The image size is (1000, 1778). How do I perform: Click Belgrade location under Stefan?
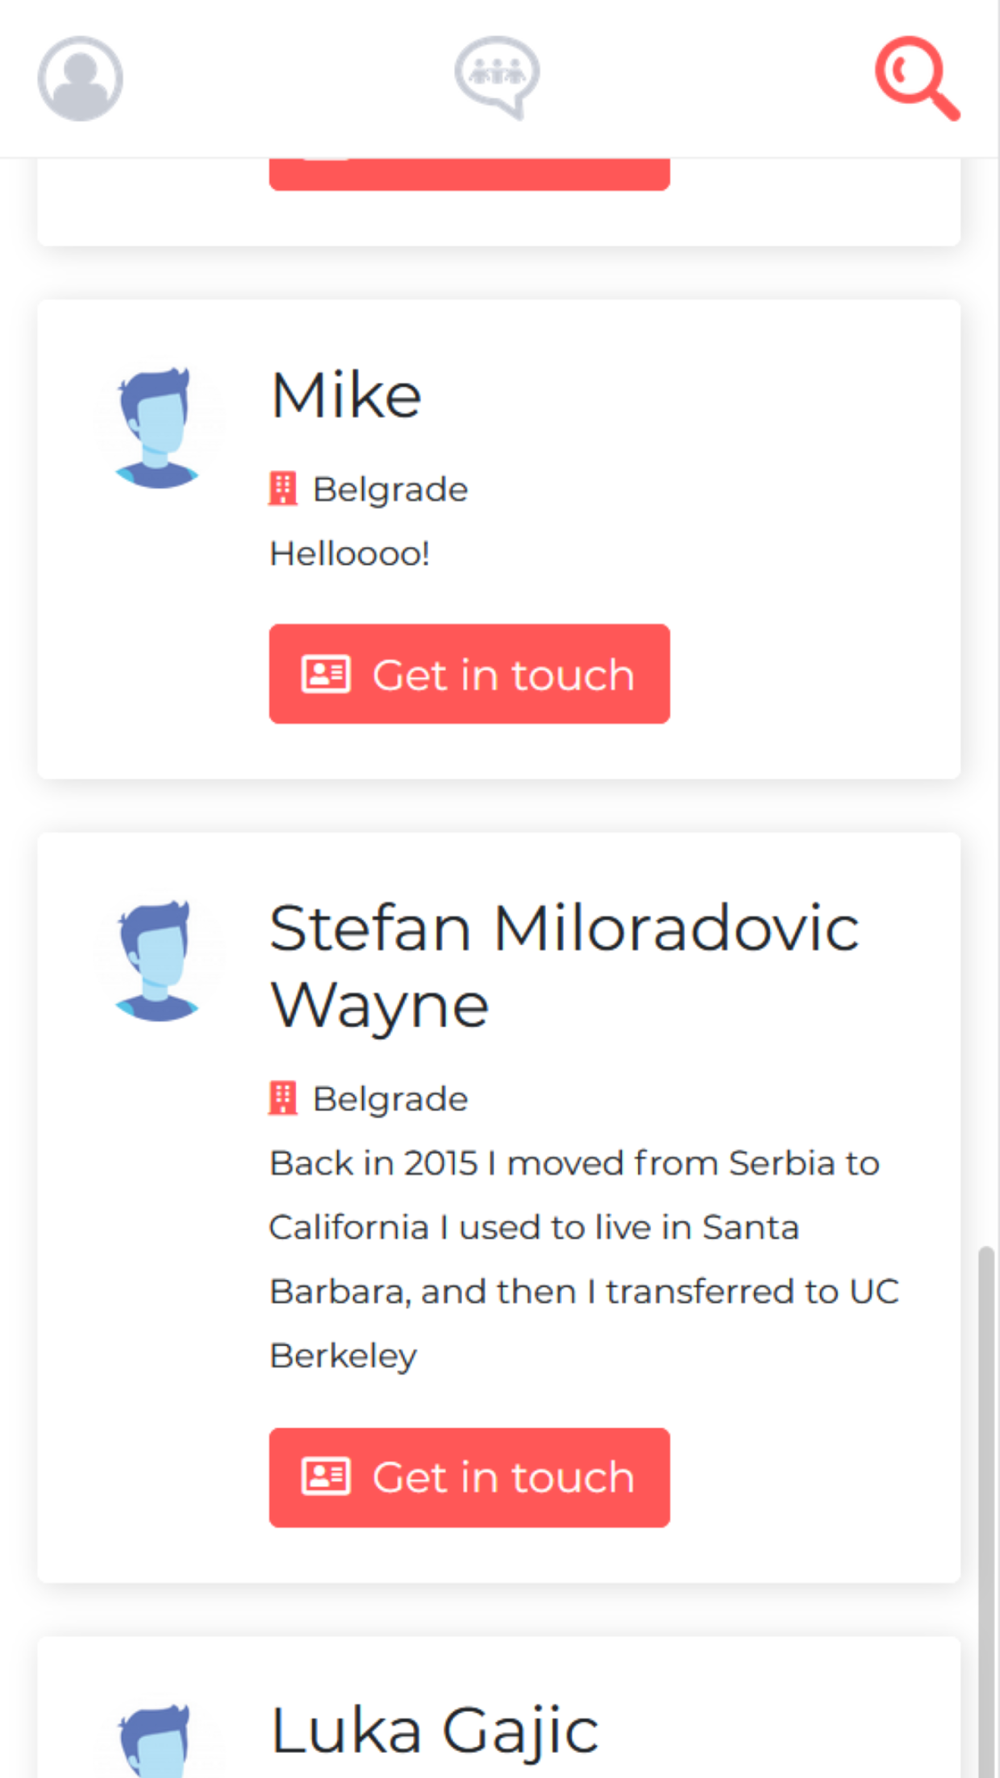coord(390,1099)
